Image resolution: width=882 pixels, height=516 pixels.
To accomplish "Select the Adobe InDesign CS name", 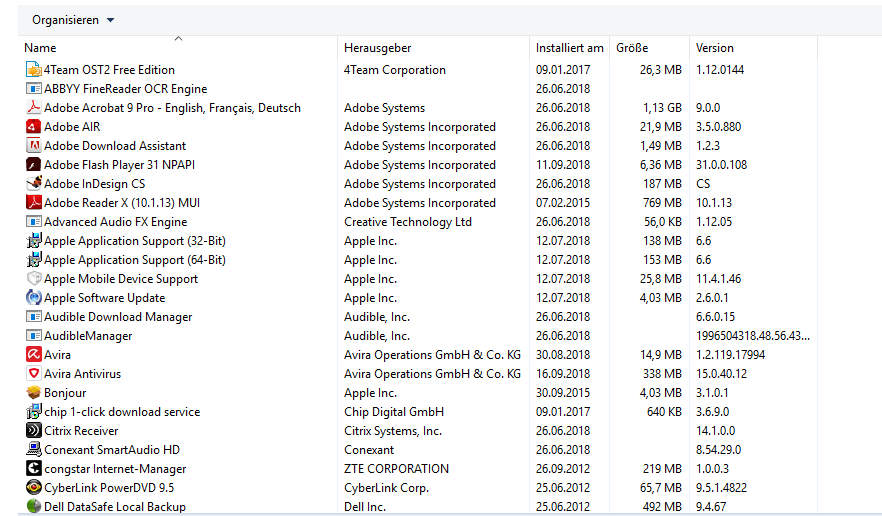I will coord(94,183).
